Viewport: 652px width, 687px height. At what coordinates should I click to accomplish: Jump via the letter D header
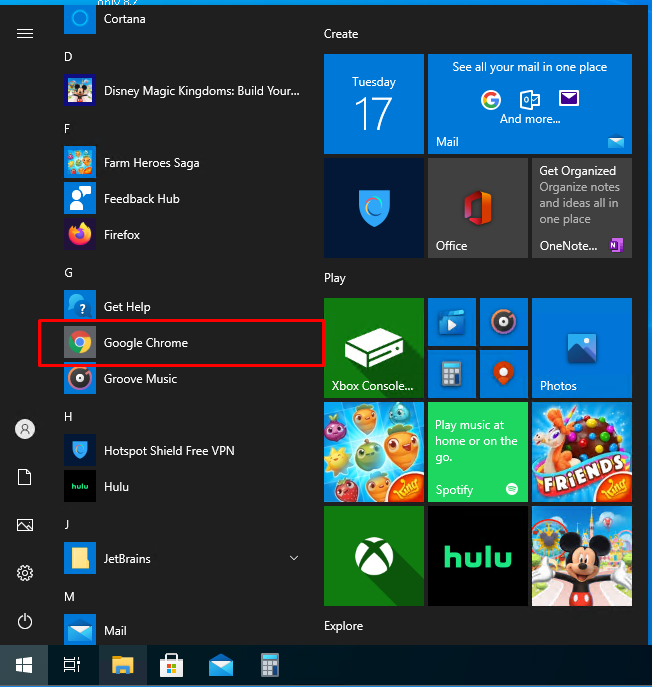point(68,57)
